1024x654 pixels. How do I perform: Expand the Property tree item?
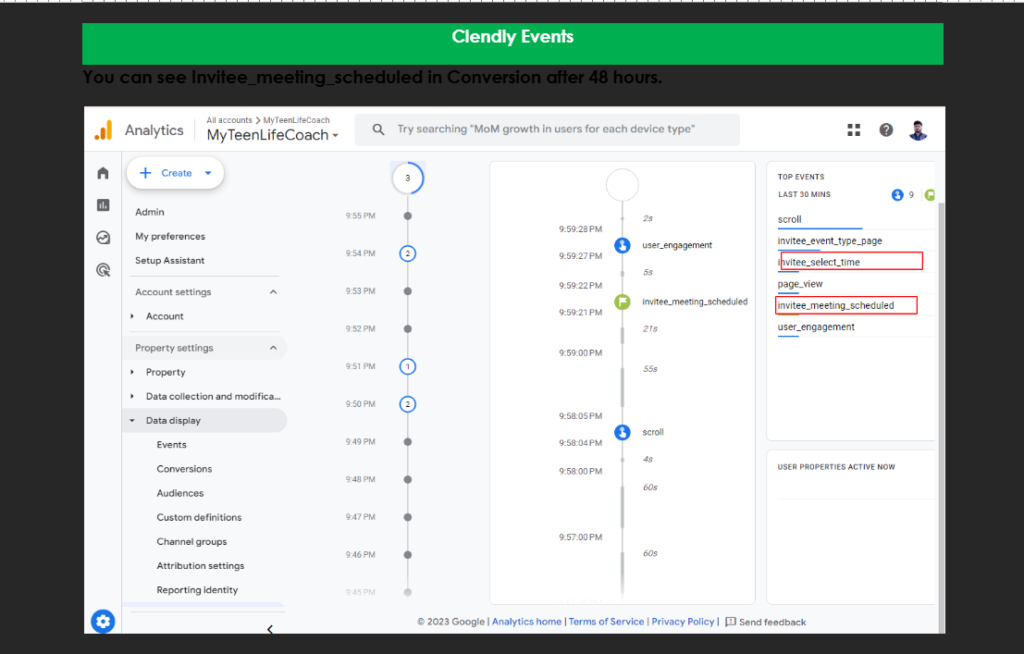click(x=132, y=372)
